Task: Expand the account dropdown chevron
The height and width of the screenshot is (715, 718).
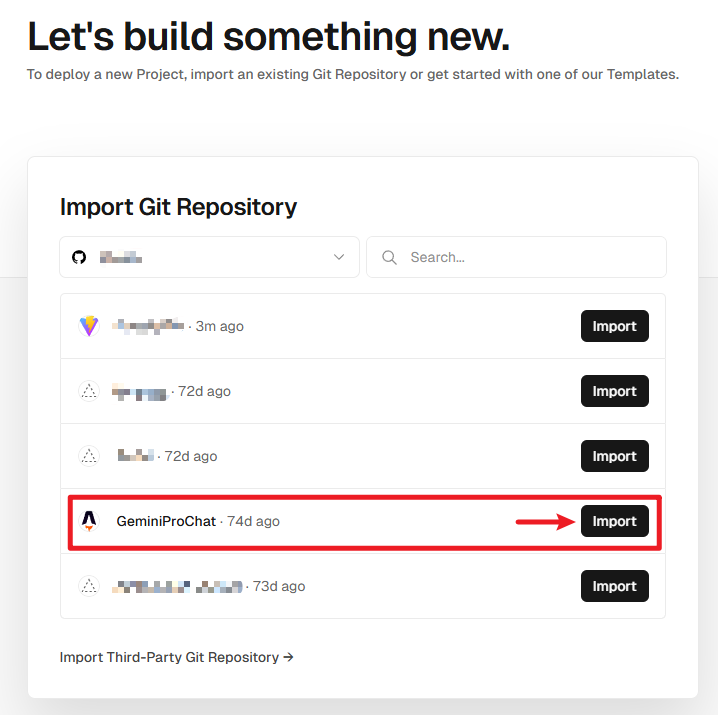Action: (339, 257)
